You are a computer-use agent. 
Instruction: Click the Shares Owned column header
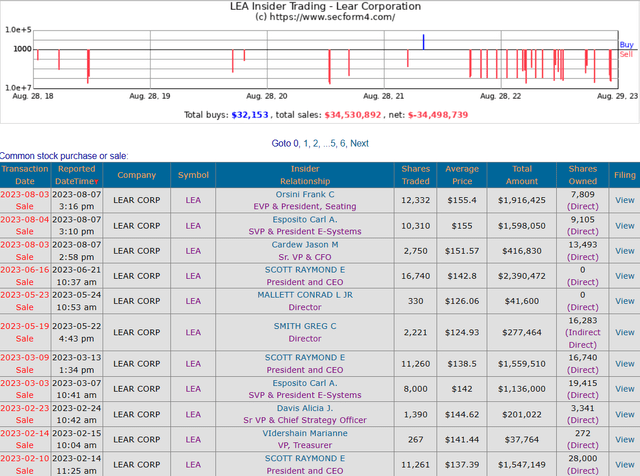(x=582, y=175)
